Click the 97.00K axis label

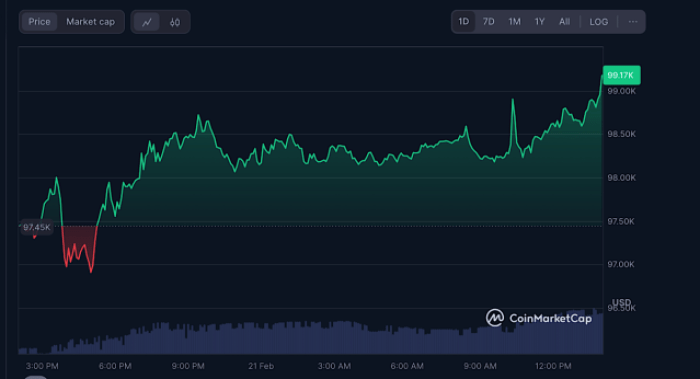(621, 264)
